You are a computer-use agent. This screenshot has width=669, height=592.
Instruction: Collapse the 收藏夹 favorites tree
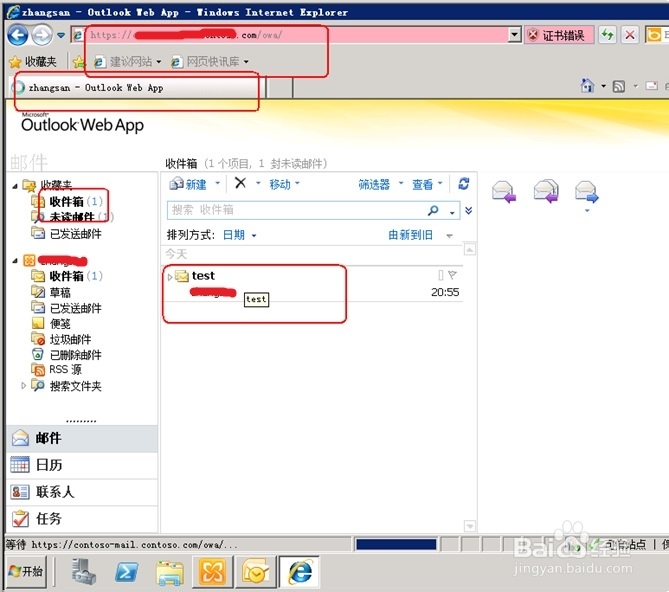(x=15, y=186)
